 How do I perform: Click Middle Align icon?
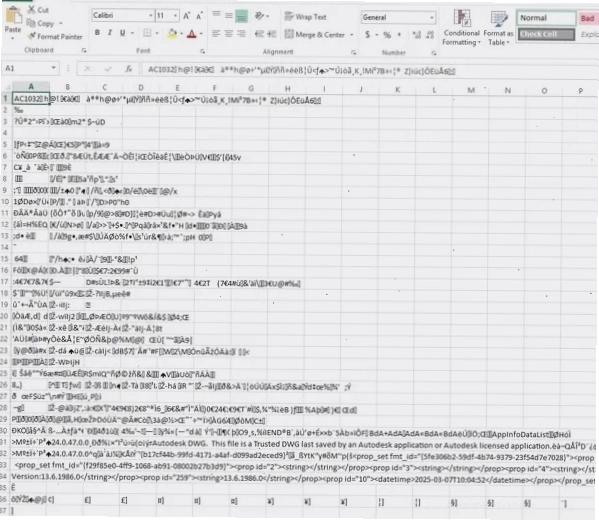[228, 15]
